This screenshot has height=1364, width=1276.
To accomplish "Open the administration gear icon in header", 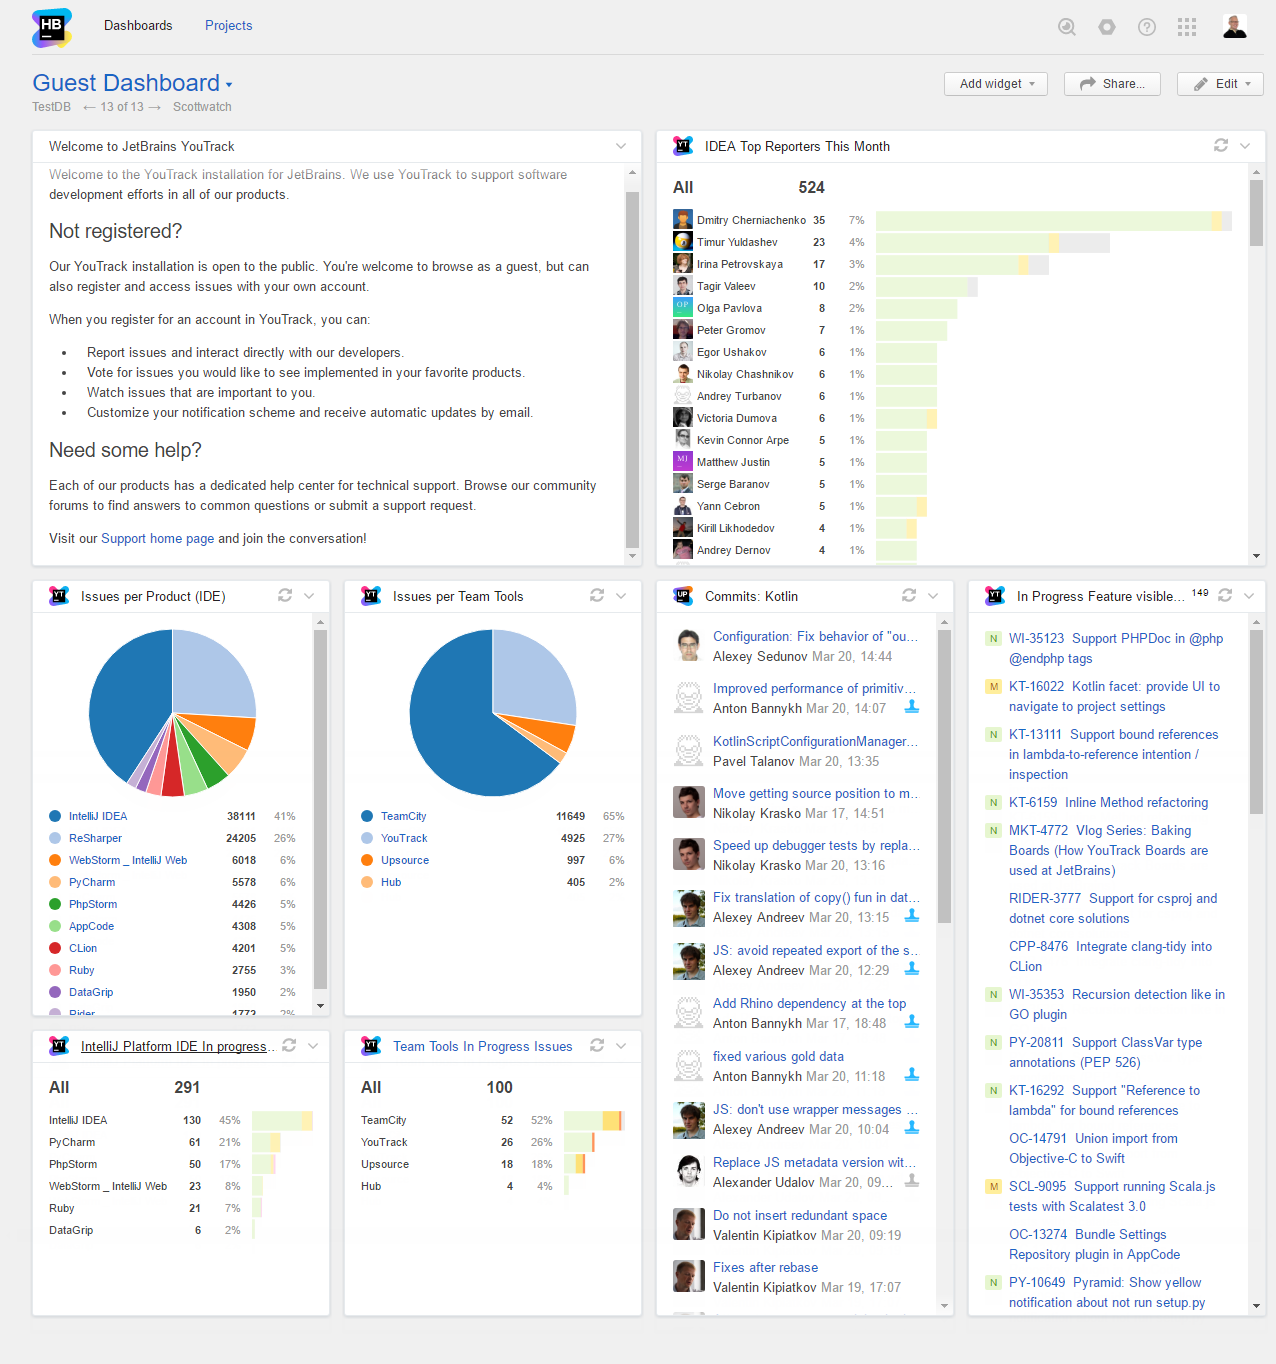I will (1107, 27).
